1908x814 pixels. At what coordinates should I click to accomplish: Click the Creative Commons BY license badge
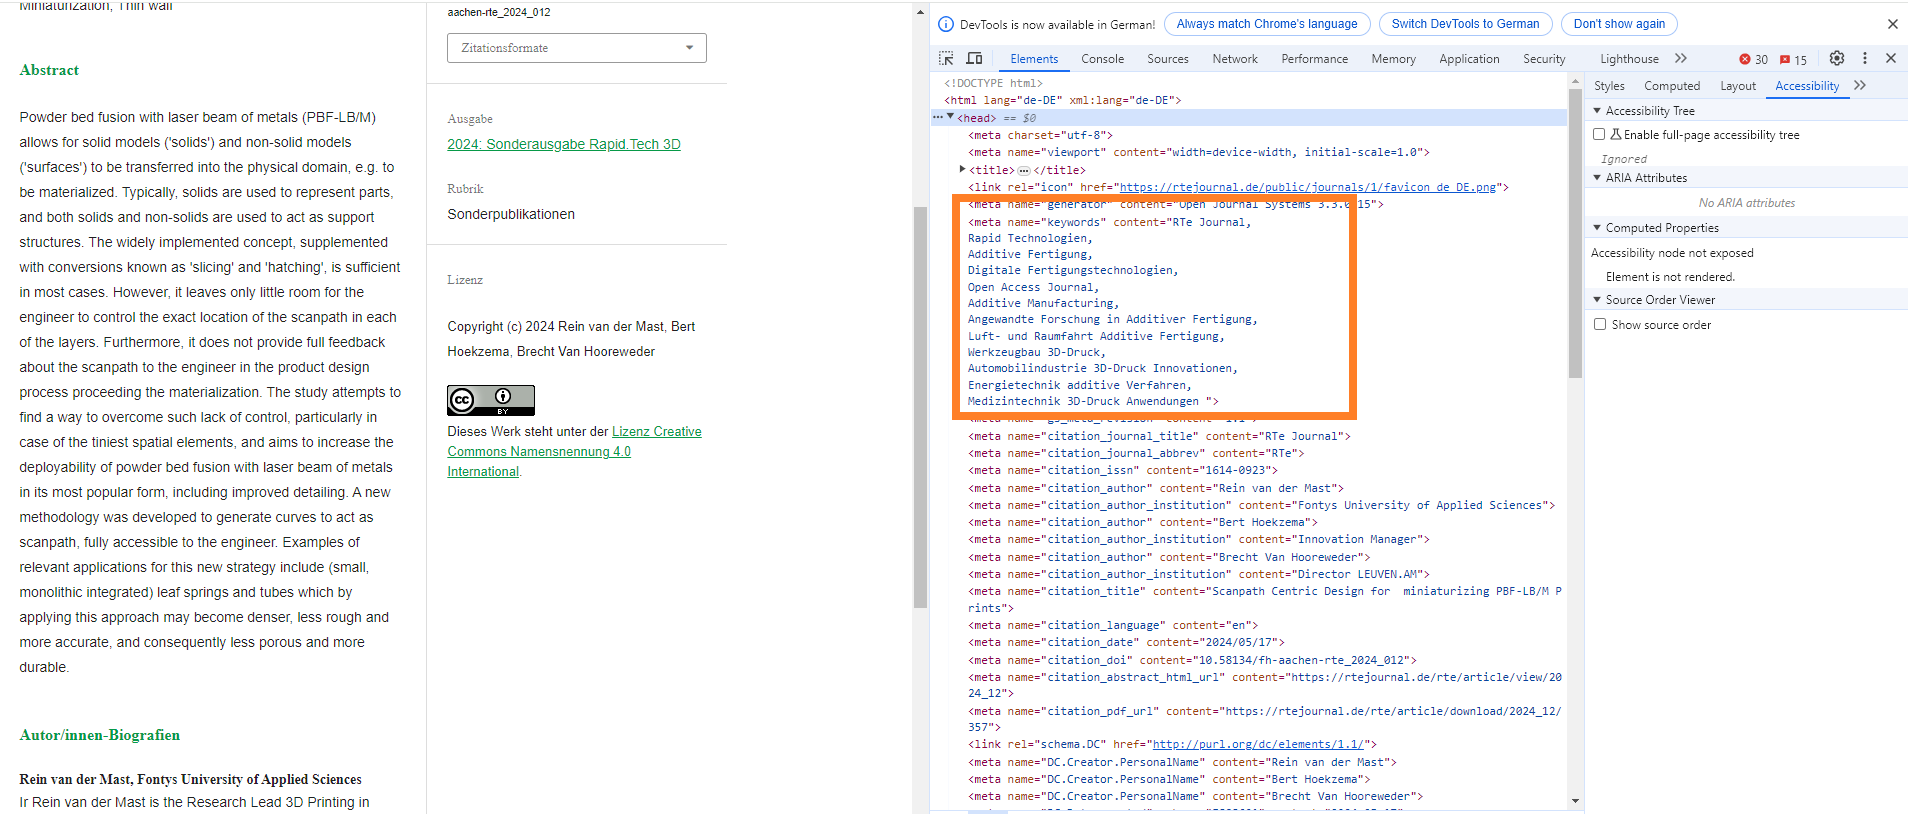490,400
